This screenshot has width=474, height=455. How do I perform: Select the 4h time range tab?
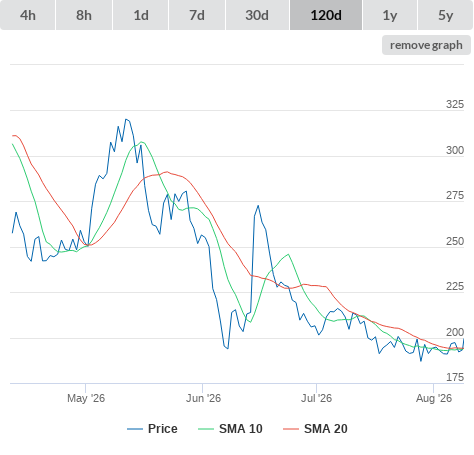(28, 15)
